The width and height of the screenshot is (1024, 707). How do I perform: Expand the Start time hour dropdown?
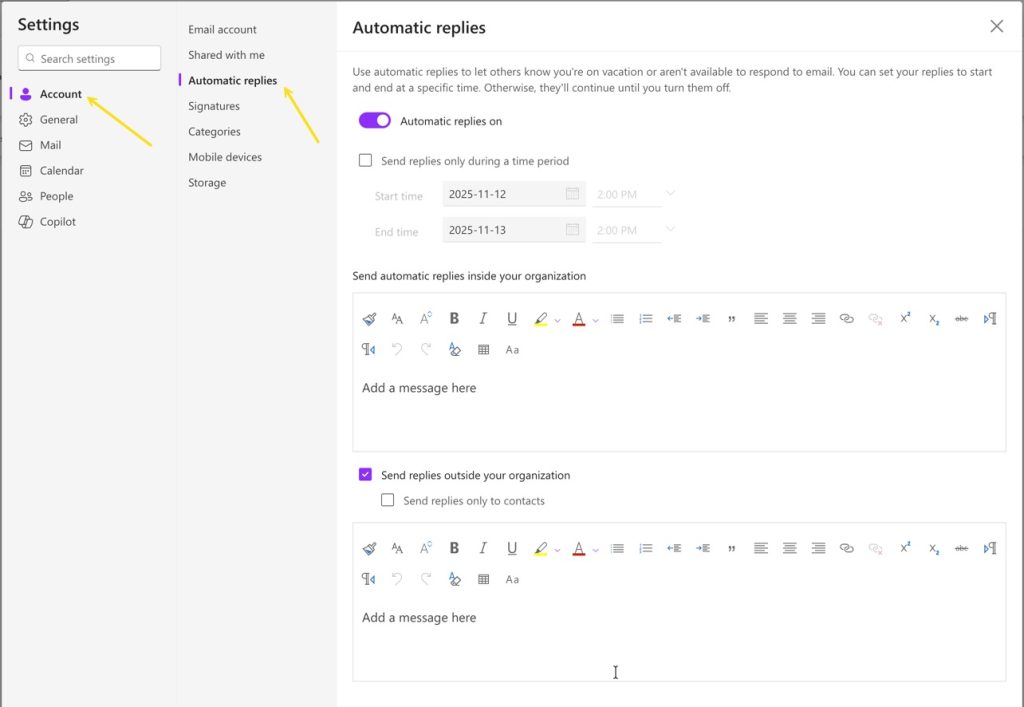tap(670, 193)
